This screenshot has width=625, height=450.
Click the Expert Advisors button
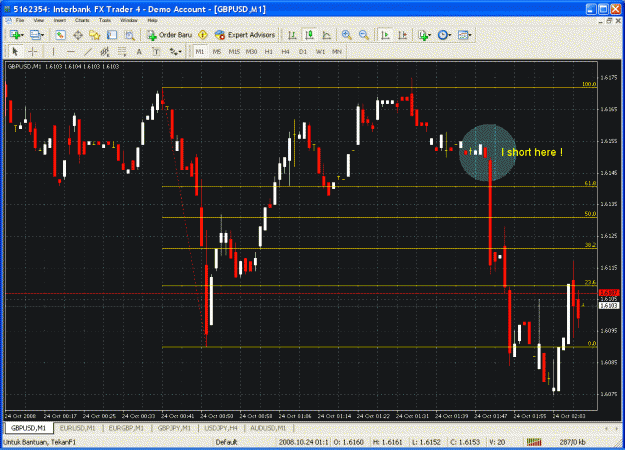coord(245,35)
